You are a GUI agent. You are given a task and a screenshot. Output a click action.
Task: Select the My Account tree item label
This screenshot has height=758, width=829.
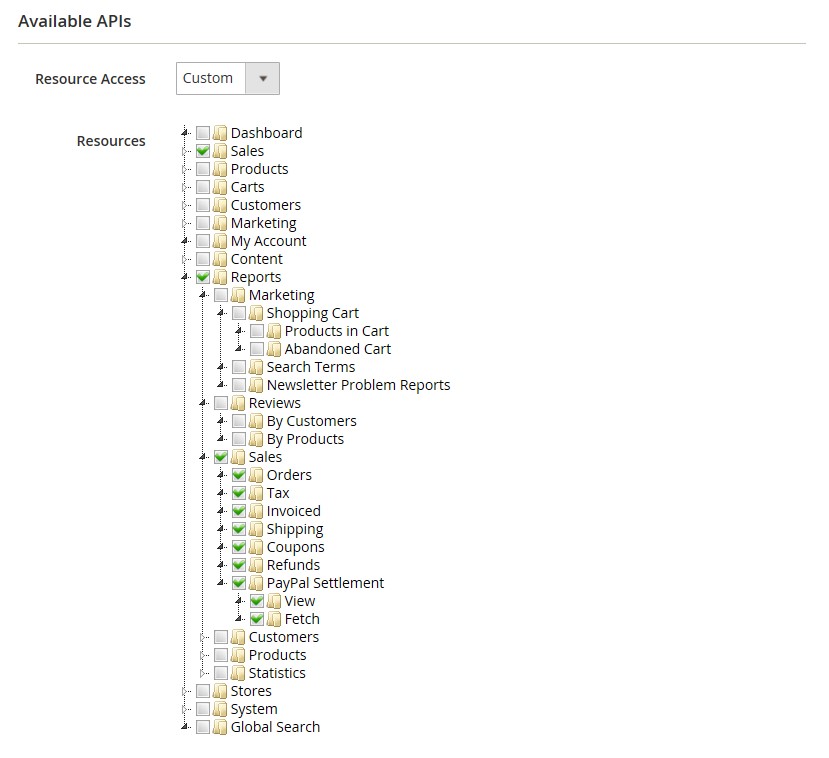pyautogui.click(x=268, y=241)
